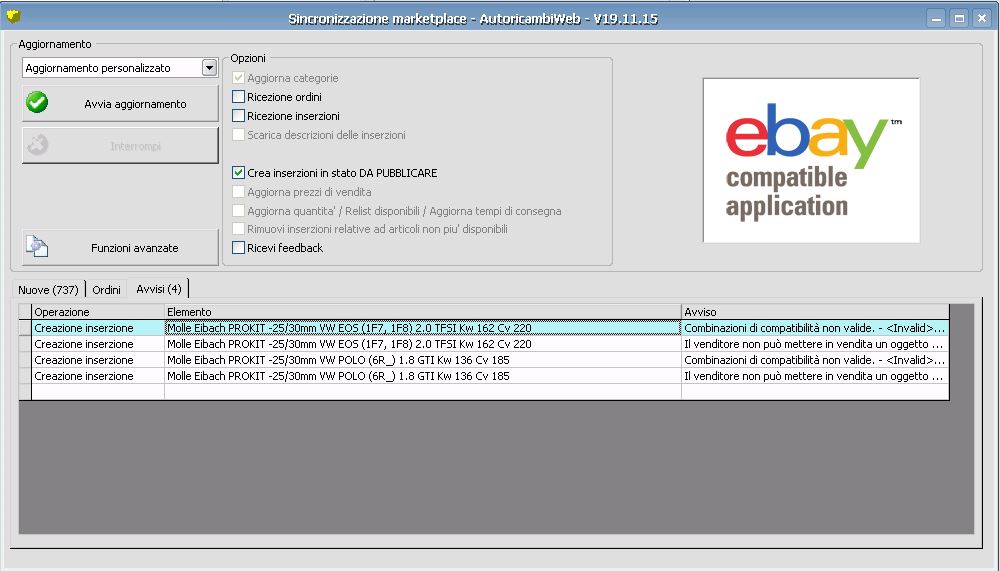Click the Operazione column header

[x=98, y=312]
